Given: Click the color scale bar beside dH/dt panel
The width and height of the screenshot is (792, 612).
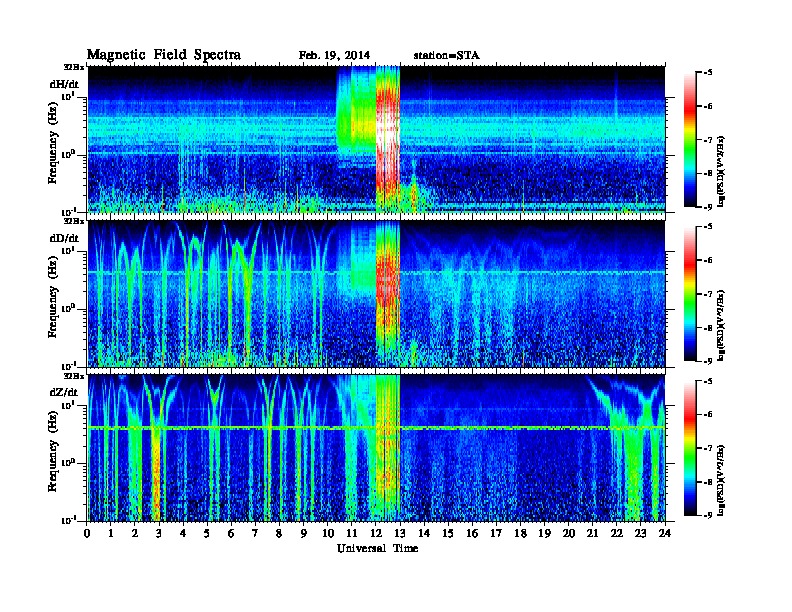Looking at the screenshot, I should [x=689, y=140].
